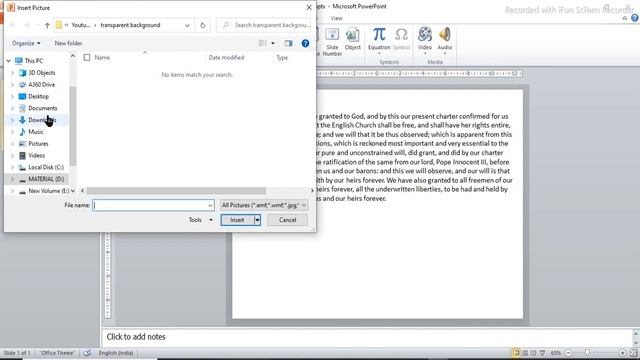Viewport: 640px width, 360px height.
Task: Select New Volume (E:) drive
Action: coord(49,191)
